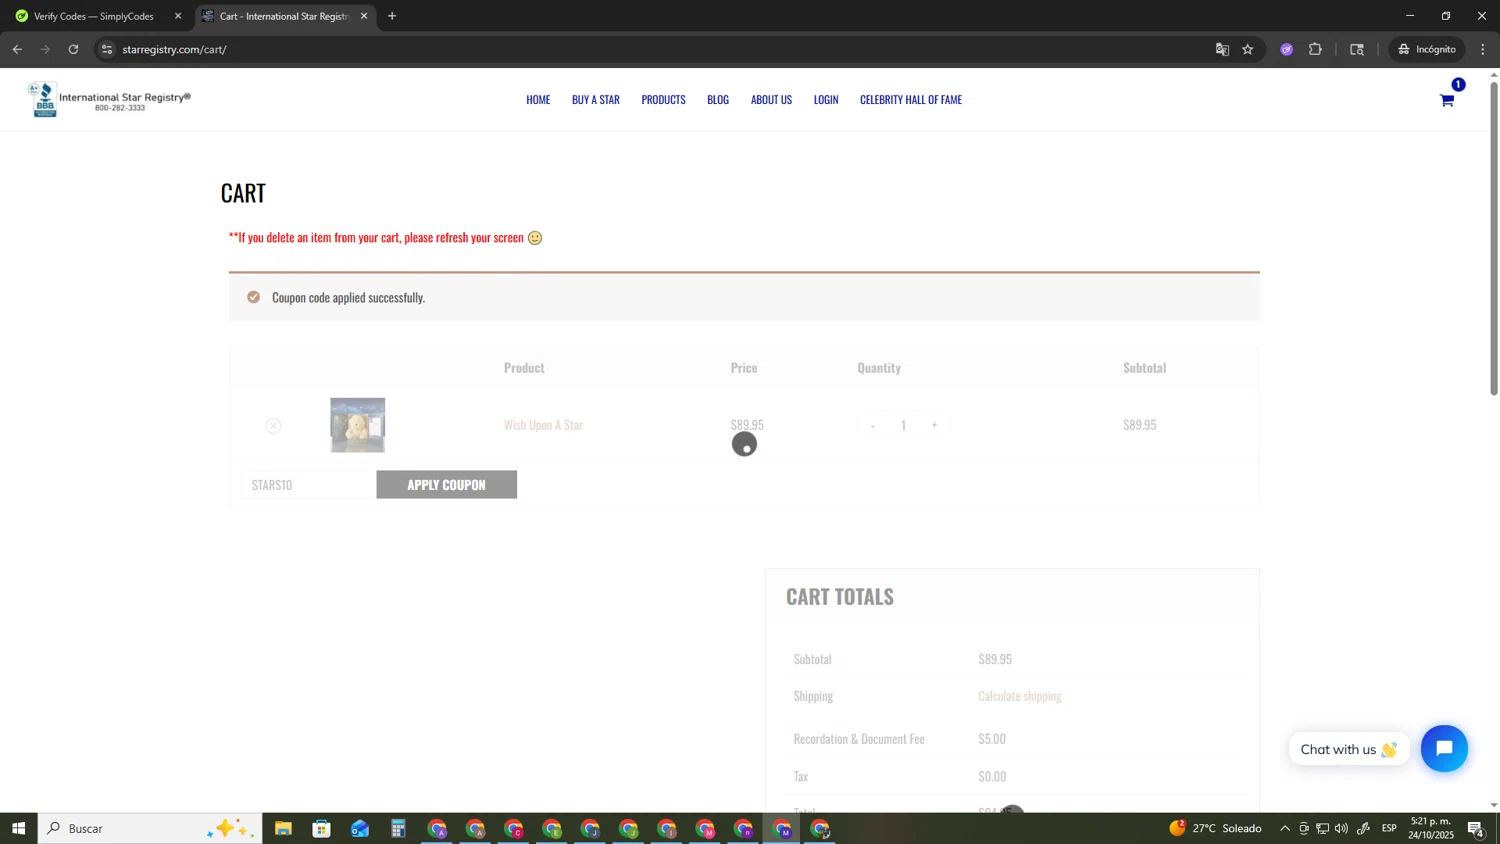
Task: Decrease quantity with the minus button
Action: point(872,425)
